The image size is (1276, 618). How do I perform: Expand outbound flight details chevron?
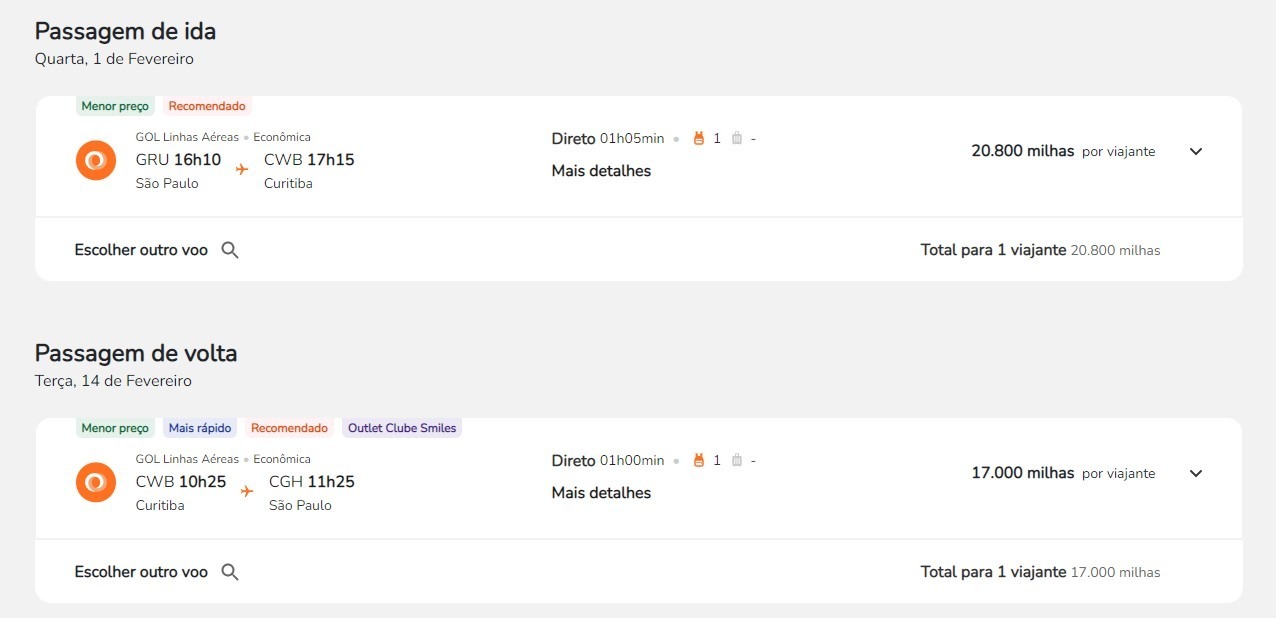coord(1196,152)
